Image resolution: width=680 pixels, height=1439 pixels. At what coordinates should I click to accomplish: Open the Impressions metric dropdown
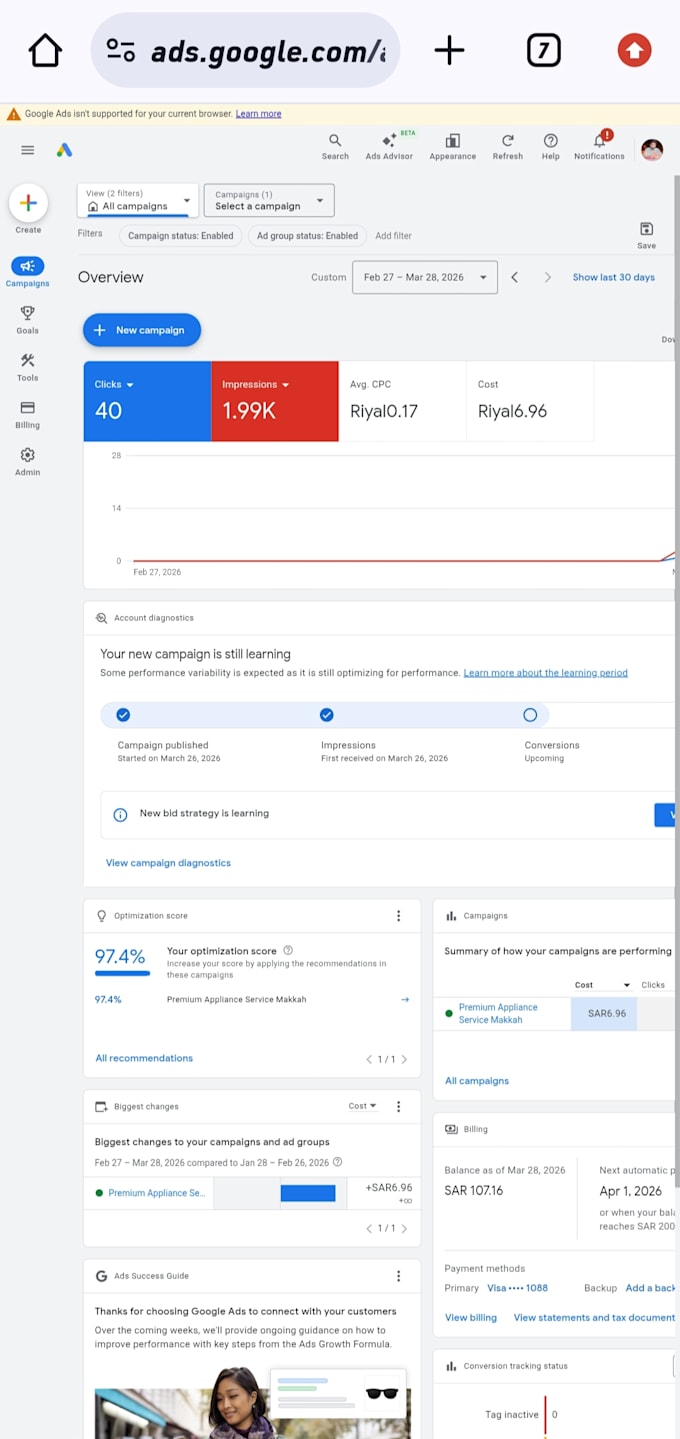pos(255,384)
